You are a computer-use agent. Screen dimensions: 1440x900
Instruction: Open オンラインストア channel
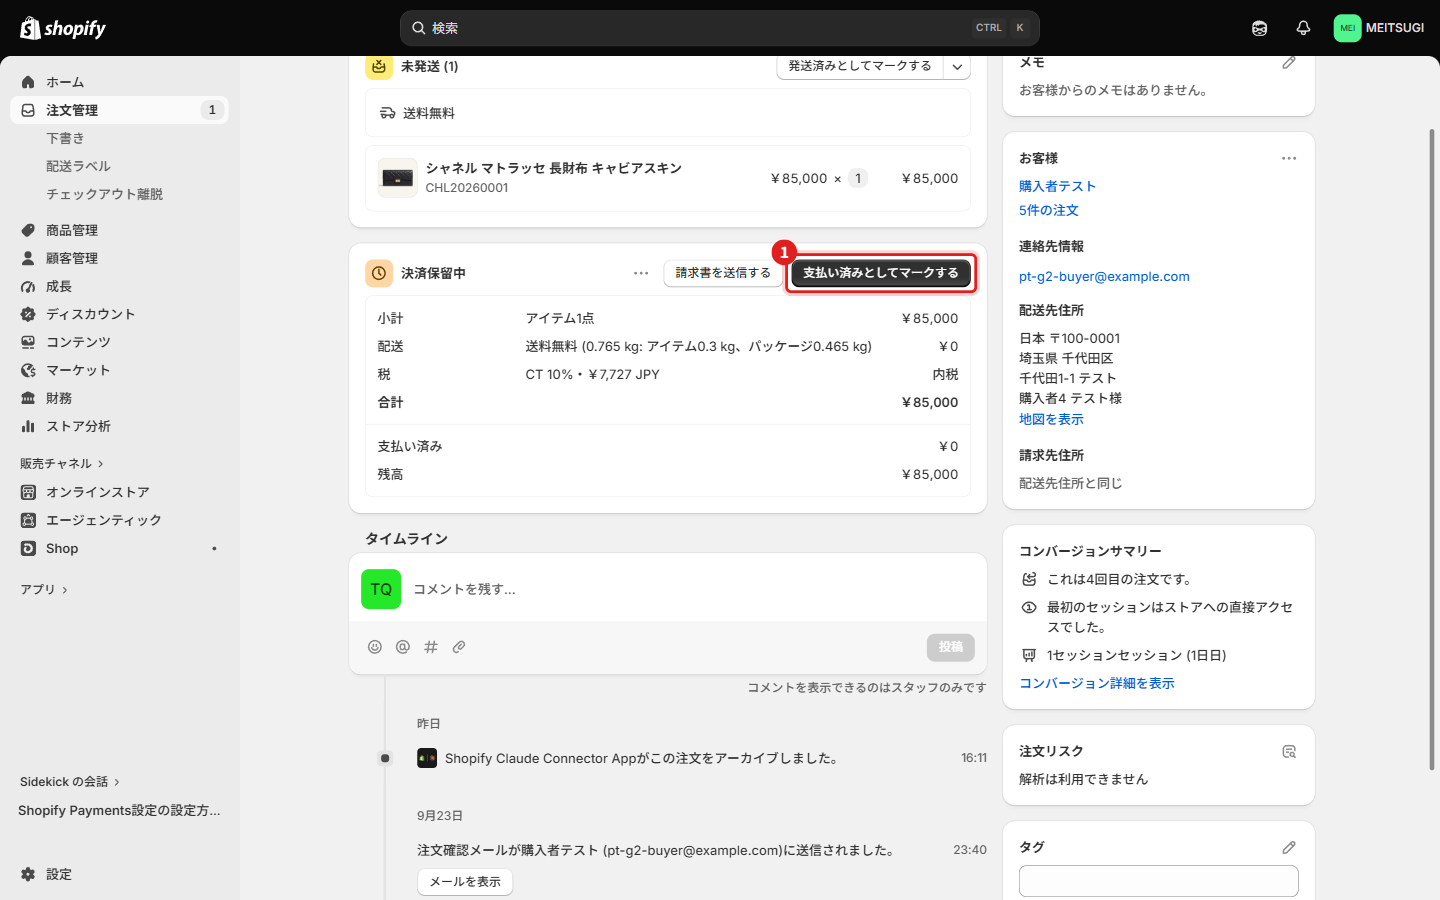(x=119, y=492)
